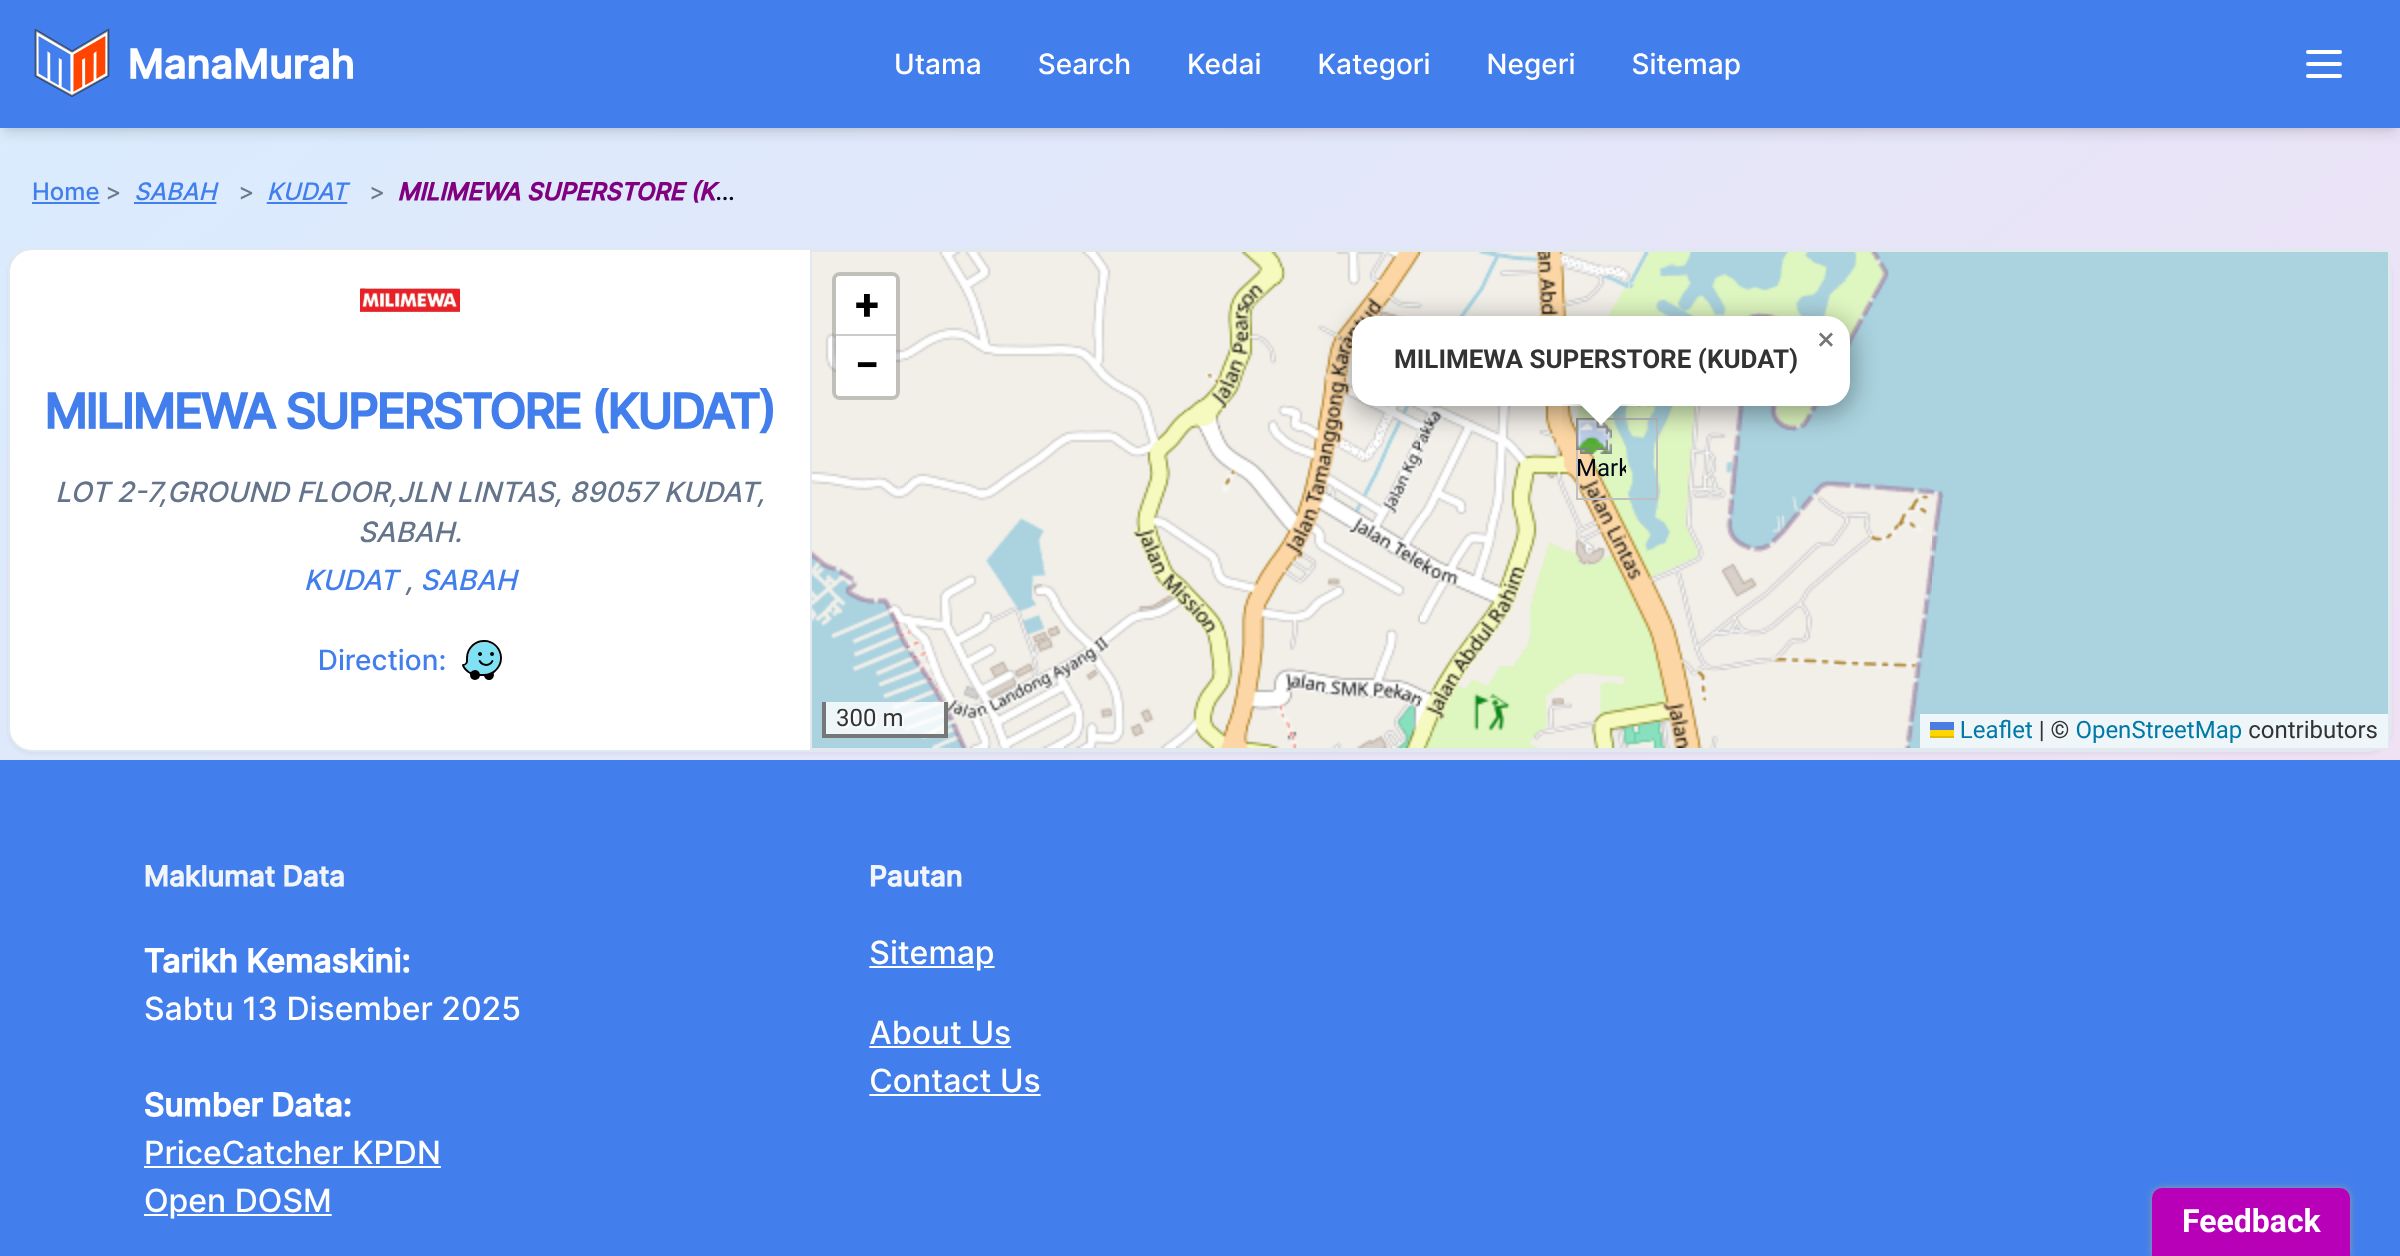Zoom out on the map
The width and height of the screenshot is (2400, 1256).
tap(866, 365)
